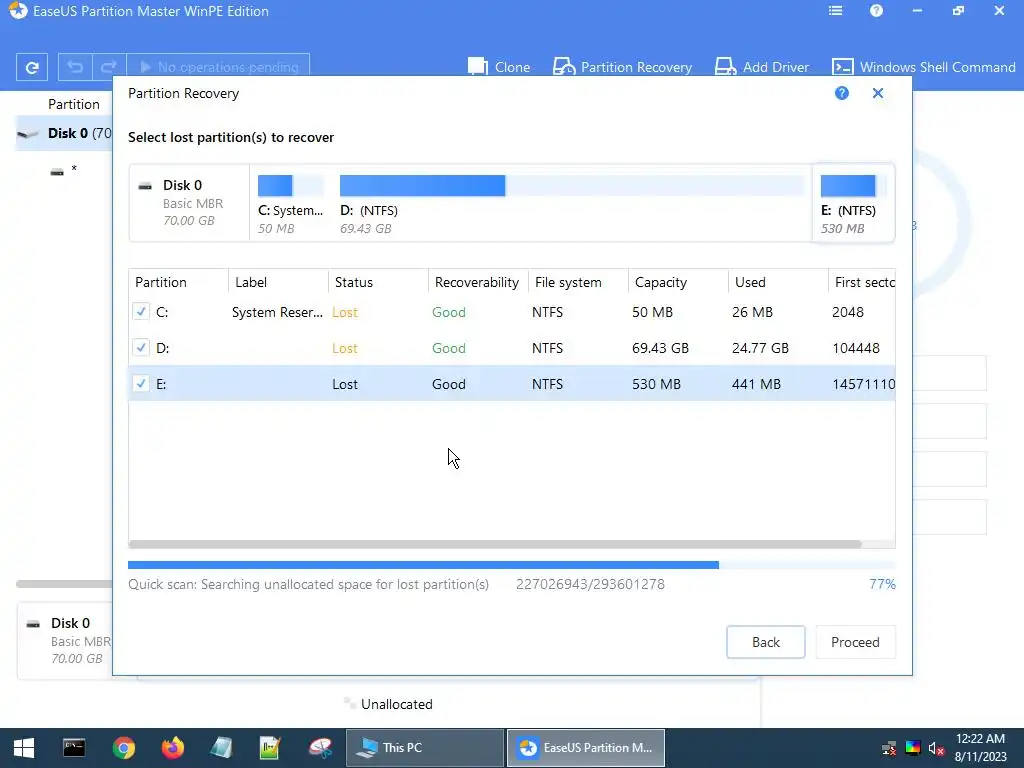Image resolution: width=1024 pixels, height=768 pixels.
Task: Open help inside Partition Recovery dialog
Action: (x=842, y=93)
